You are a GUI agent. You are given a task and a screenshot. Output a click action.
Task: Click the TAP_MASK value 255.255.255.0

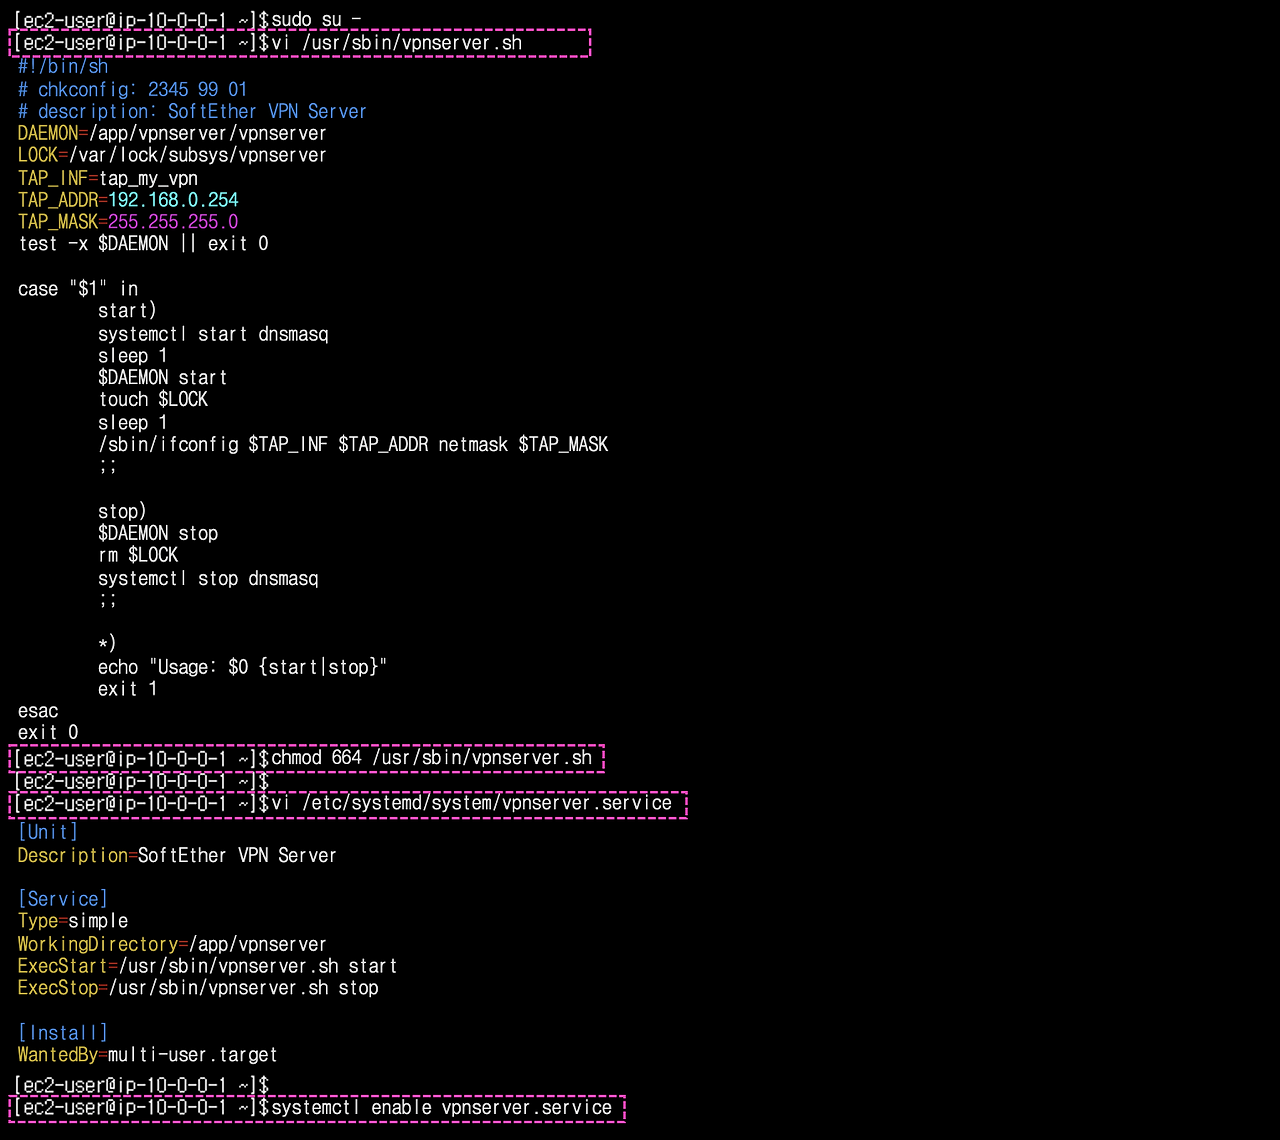coord(173,222)
